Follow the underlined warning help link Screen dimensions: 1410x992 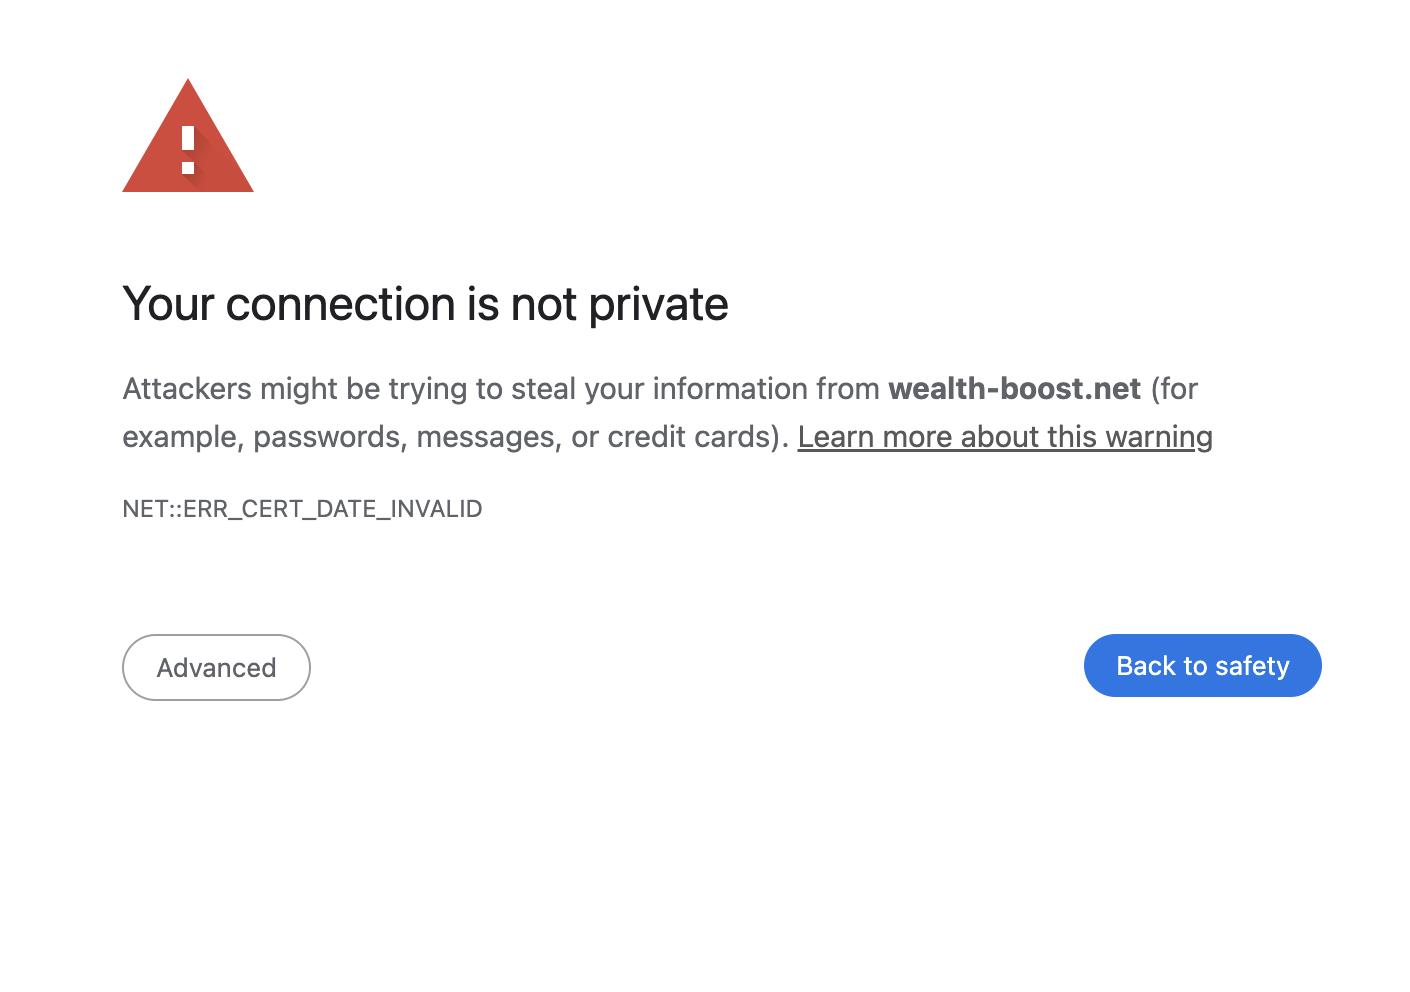click(x=1005, y=436)
